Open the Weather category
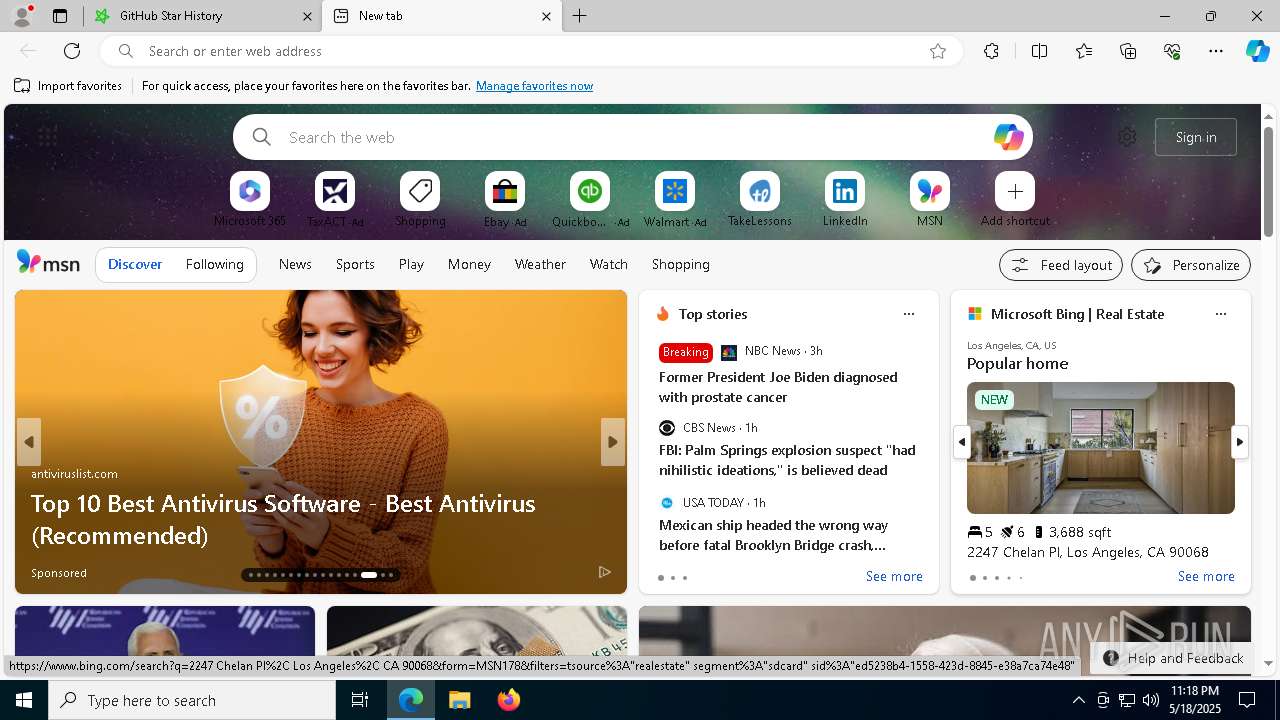This screenshot has height=720, width=1280. pyautogui.click(x=540, y=264)
